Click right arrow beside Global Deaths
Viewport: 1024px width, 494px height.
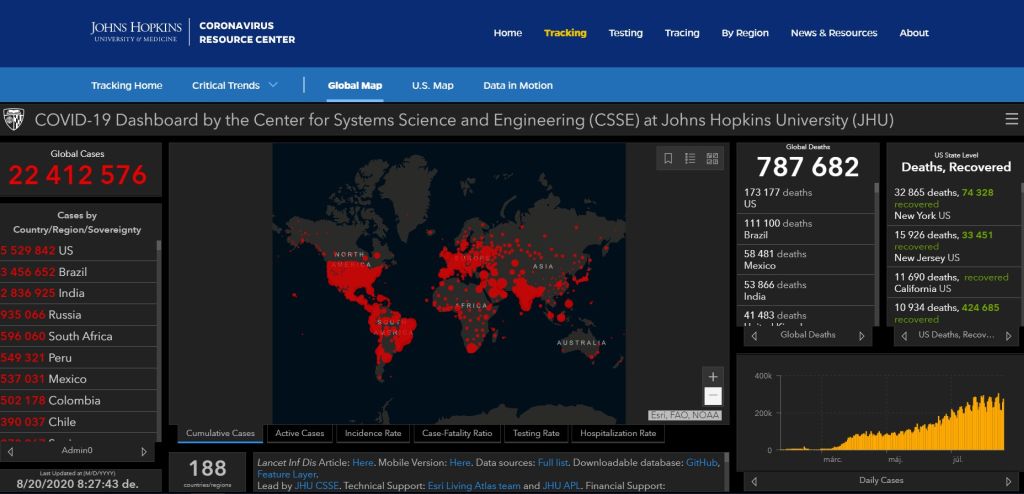click(861, 336)
